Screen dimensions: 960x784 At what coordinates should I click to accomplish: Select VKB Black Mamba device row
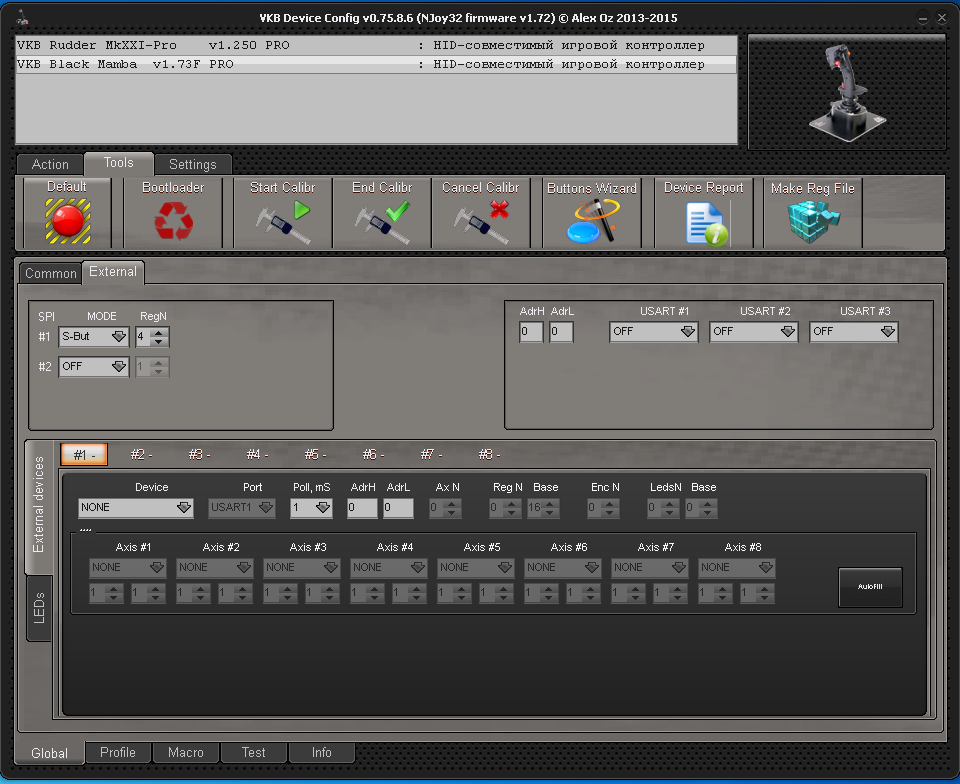[376, 64]
